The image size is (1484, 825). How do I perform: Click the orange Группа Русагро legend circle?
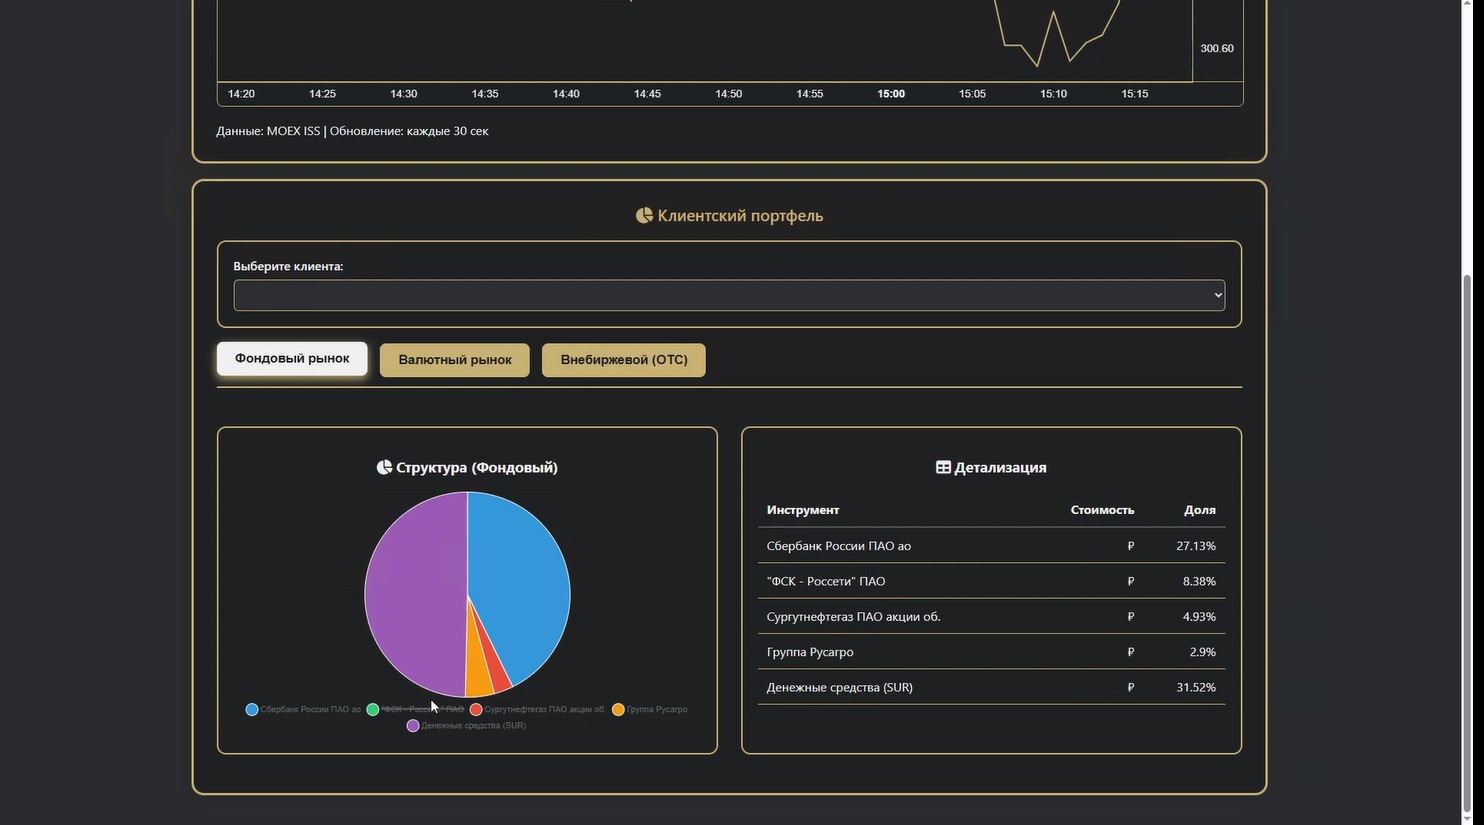[618, 709]
